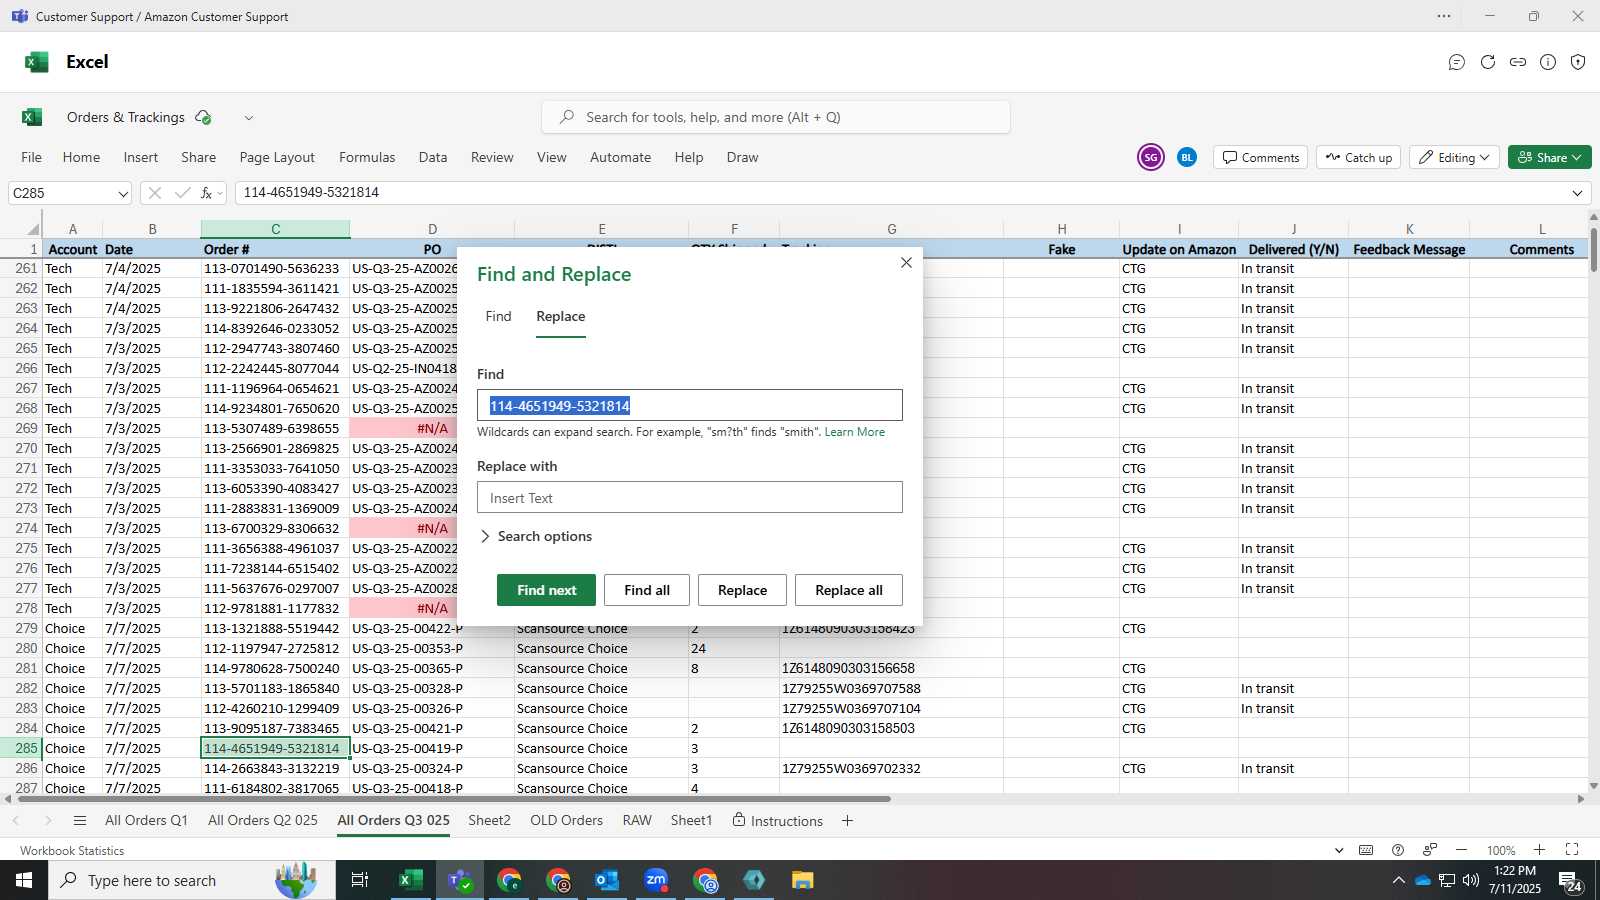Viewport: 1600px width, 900px height.
Task: Click the Find all button
Action: 647,590
